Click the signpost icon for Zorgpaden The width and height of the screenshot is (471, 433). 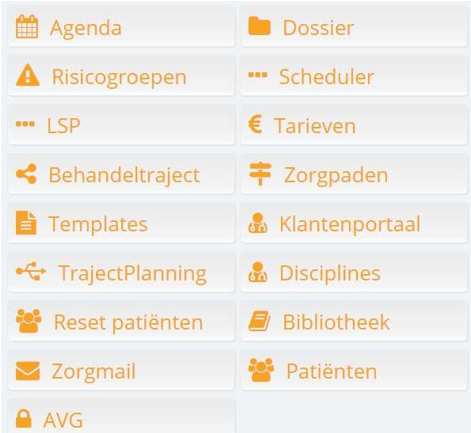tap(260, 174)
